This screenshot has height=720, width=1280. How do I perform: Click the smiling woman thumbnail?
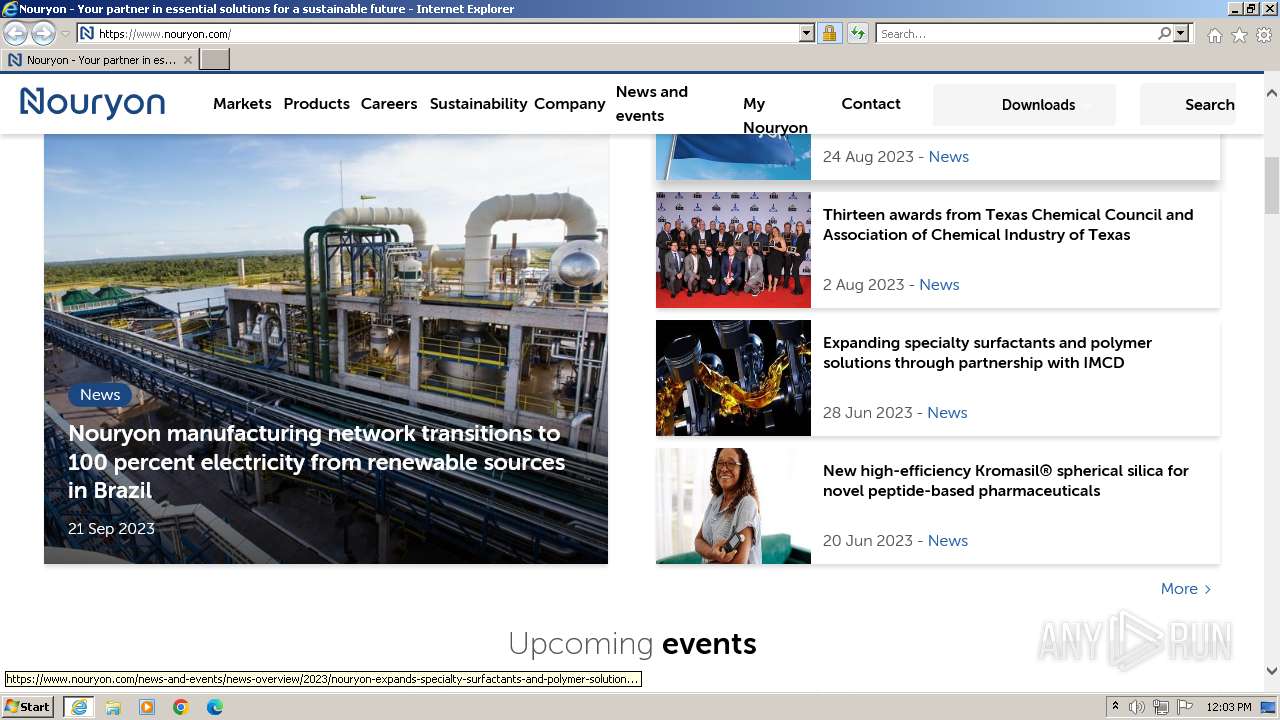(x=733, y=506)
